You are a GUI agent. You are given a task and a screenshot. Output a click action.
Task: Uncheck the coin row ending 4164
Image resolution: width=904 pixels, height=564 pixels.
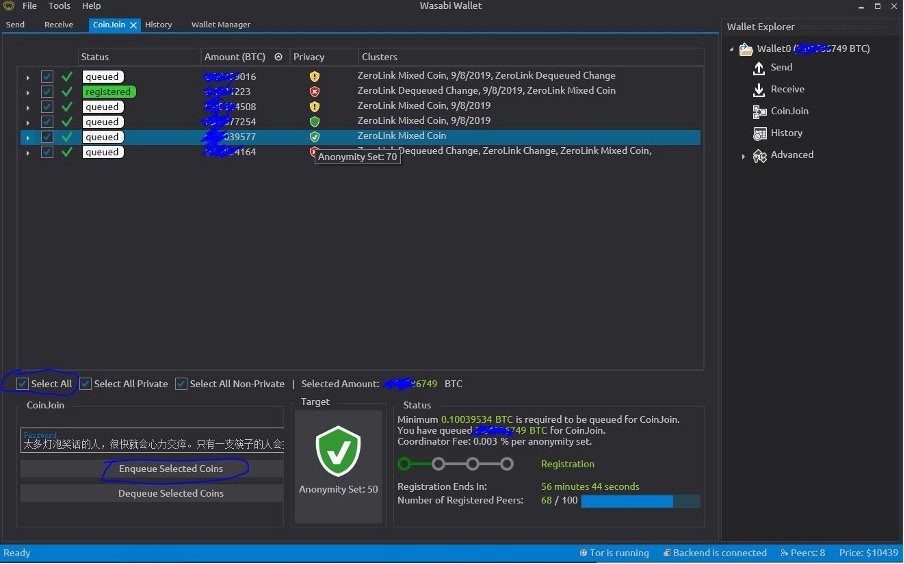(x=47, y=152)
